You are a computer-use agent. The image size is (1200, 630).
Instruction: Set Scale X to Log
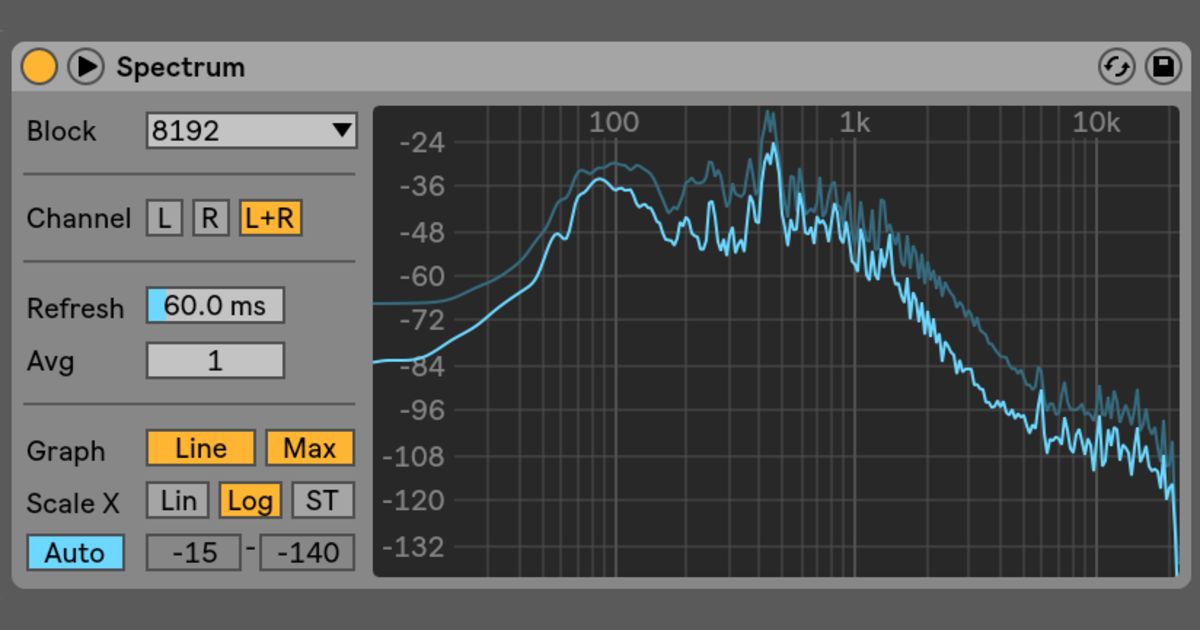pyautogui.click(x=250, y=500)
